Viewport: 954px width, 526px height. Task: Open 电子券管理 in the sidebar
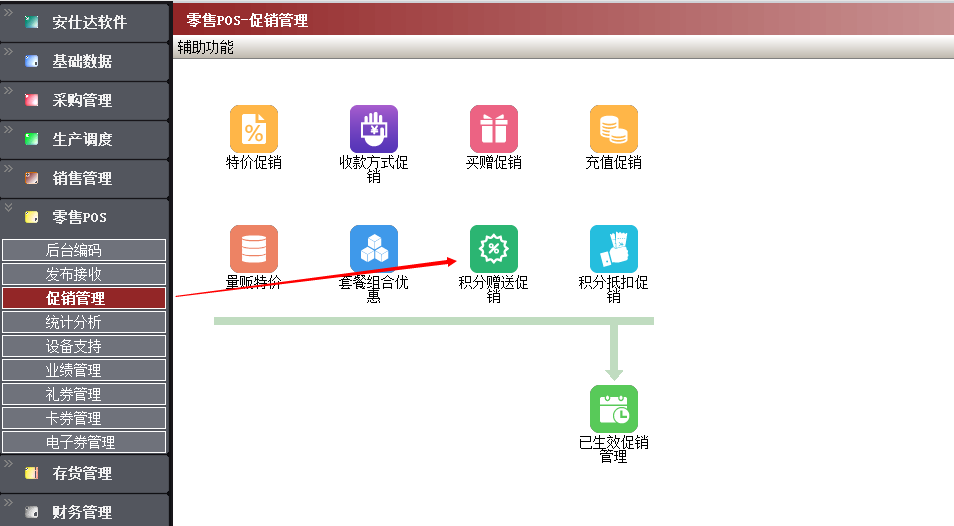84,442
